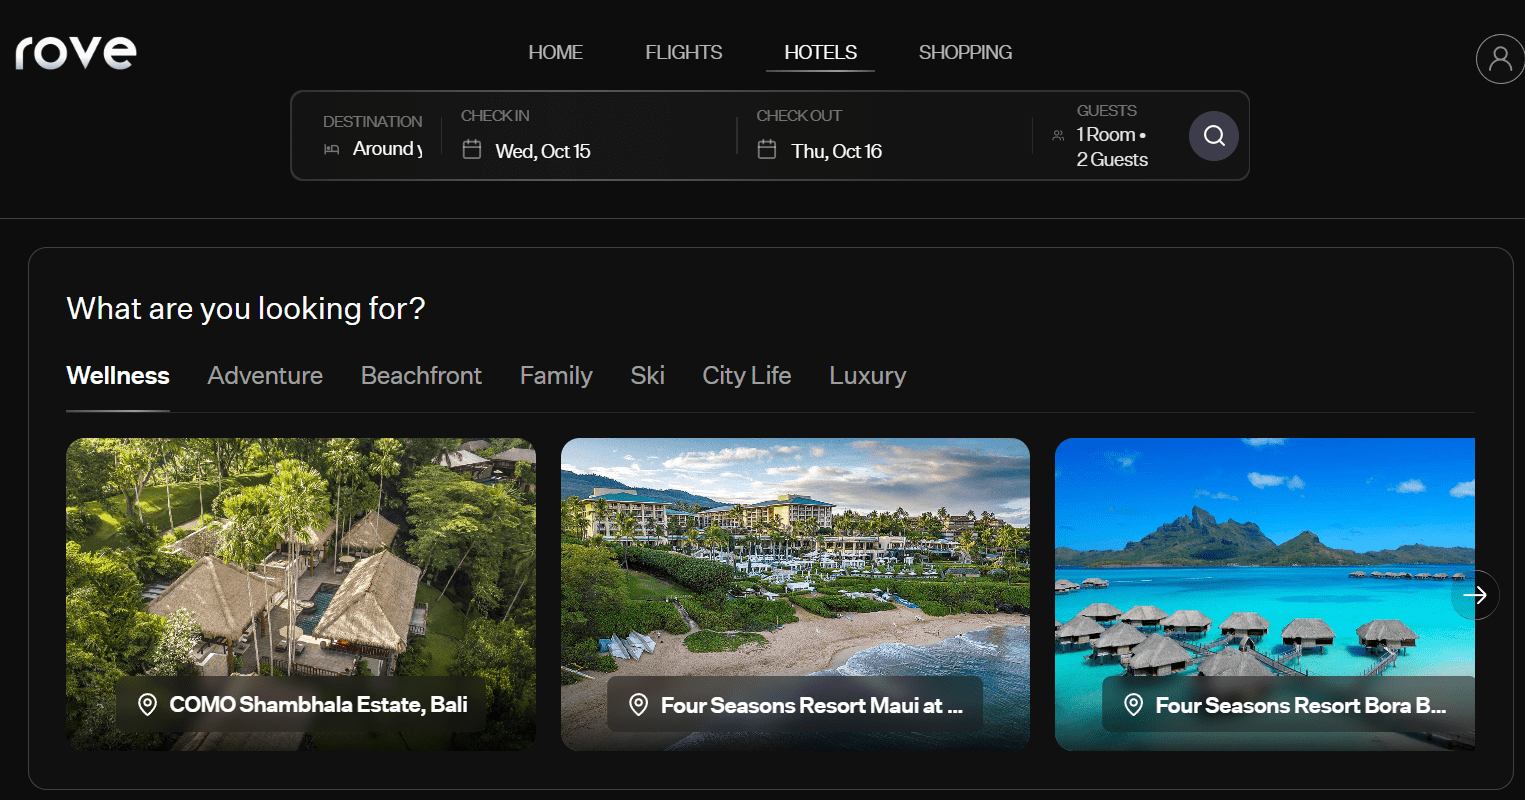The image size is (1525, 800).
Task: Go to the Flights page
Action: 683,52
